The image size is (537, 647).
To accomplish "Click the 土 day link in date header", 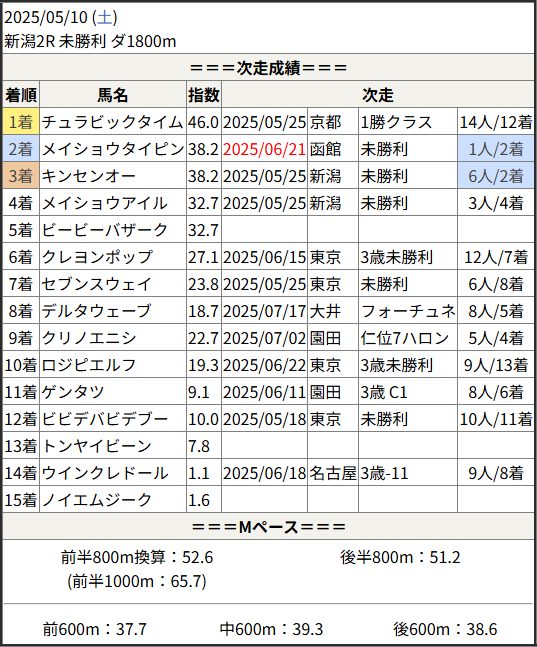I will [104, 18].
